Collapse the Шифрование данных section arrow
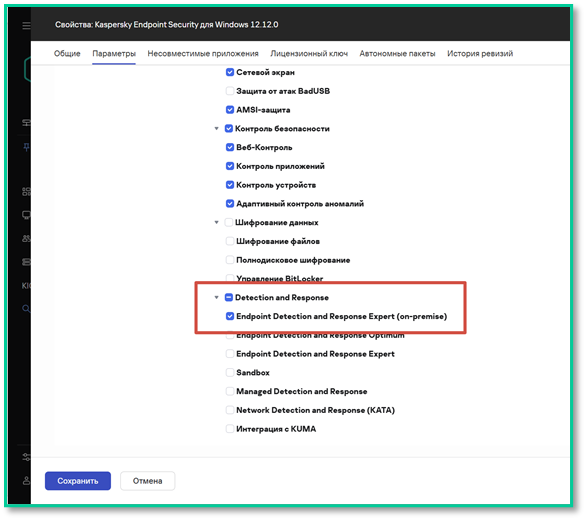This screenshot has width=586, height=520. pos(216,222)
